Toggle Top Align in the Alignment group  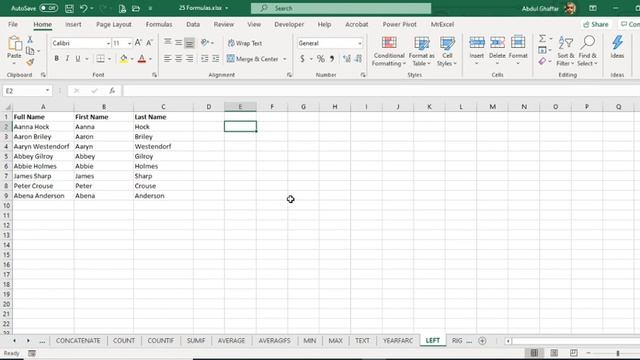point(167,42)
